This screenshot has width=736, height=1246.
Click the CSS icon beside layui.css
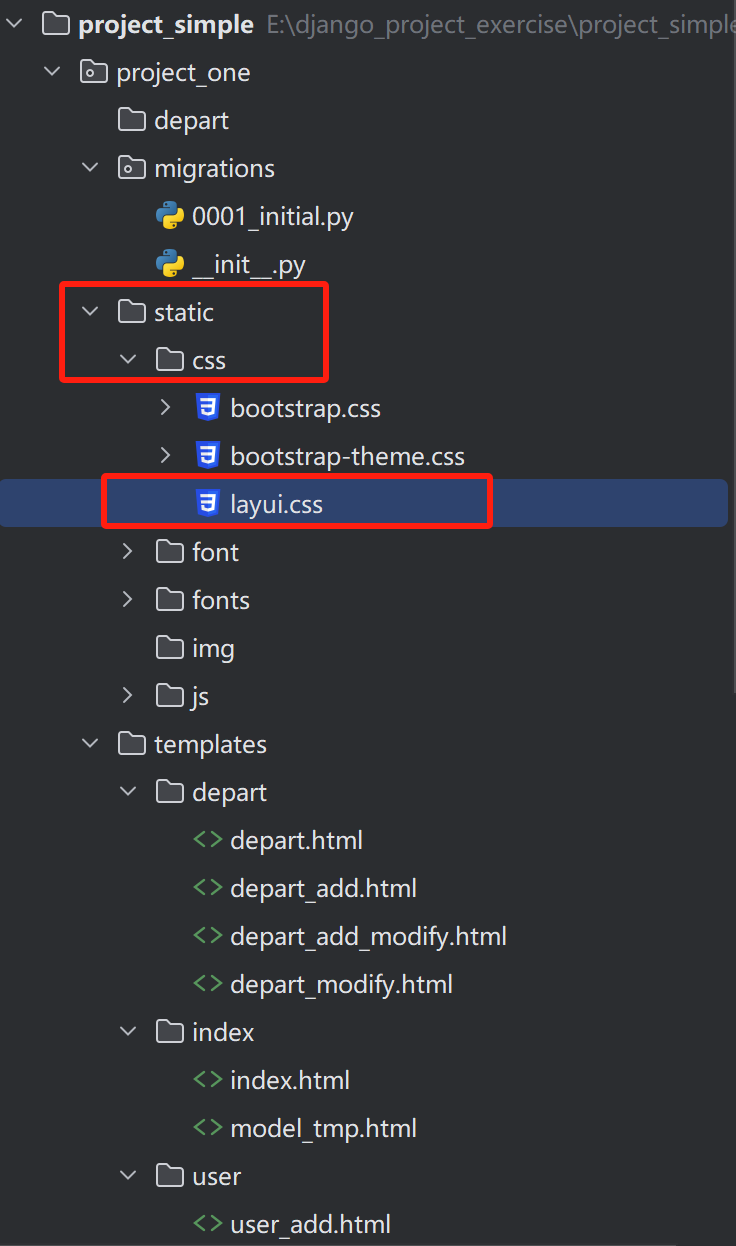pyautogui.click(x=208, y=504)
